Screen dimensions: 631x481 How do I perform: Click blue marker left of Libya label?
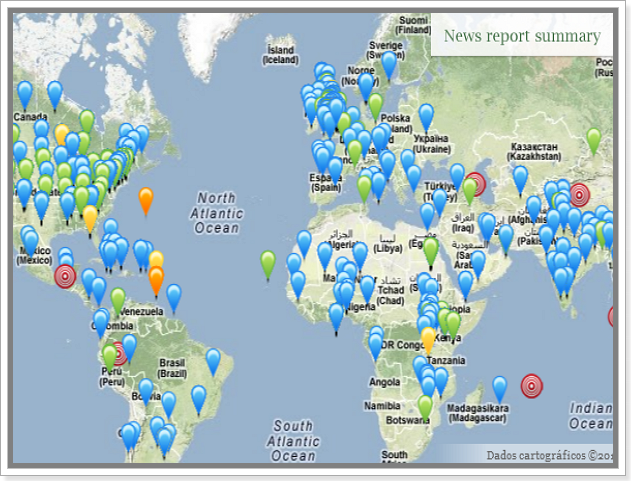(360, 256)
